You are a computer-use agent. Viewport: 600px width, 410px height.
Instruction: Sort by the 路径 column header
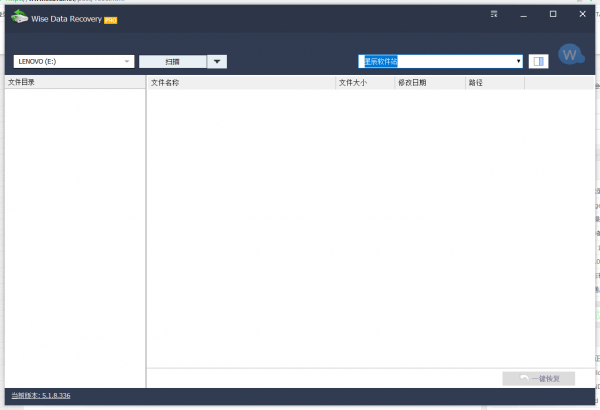[x=495, y=83]
